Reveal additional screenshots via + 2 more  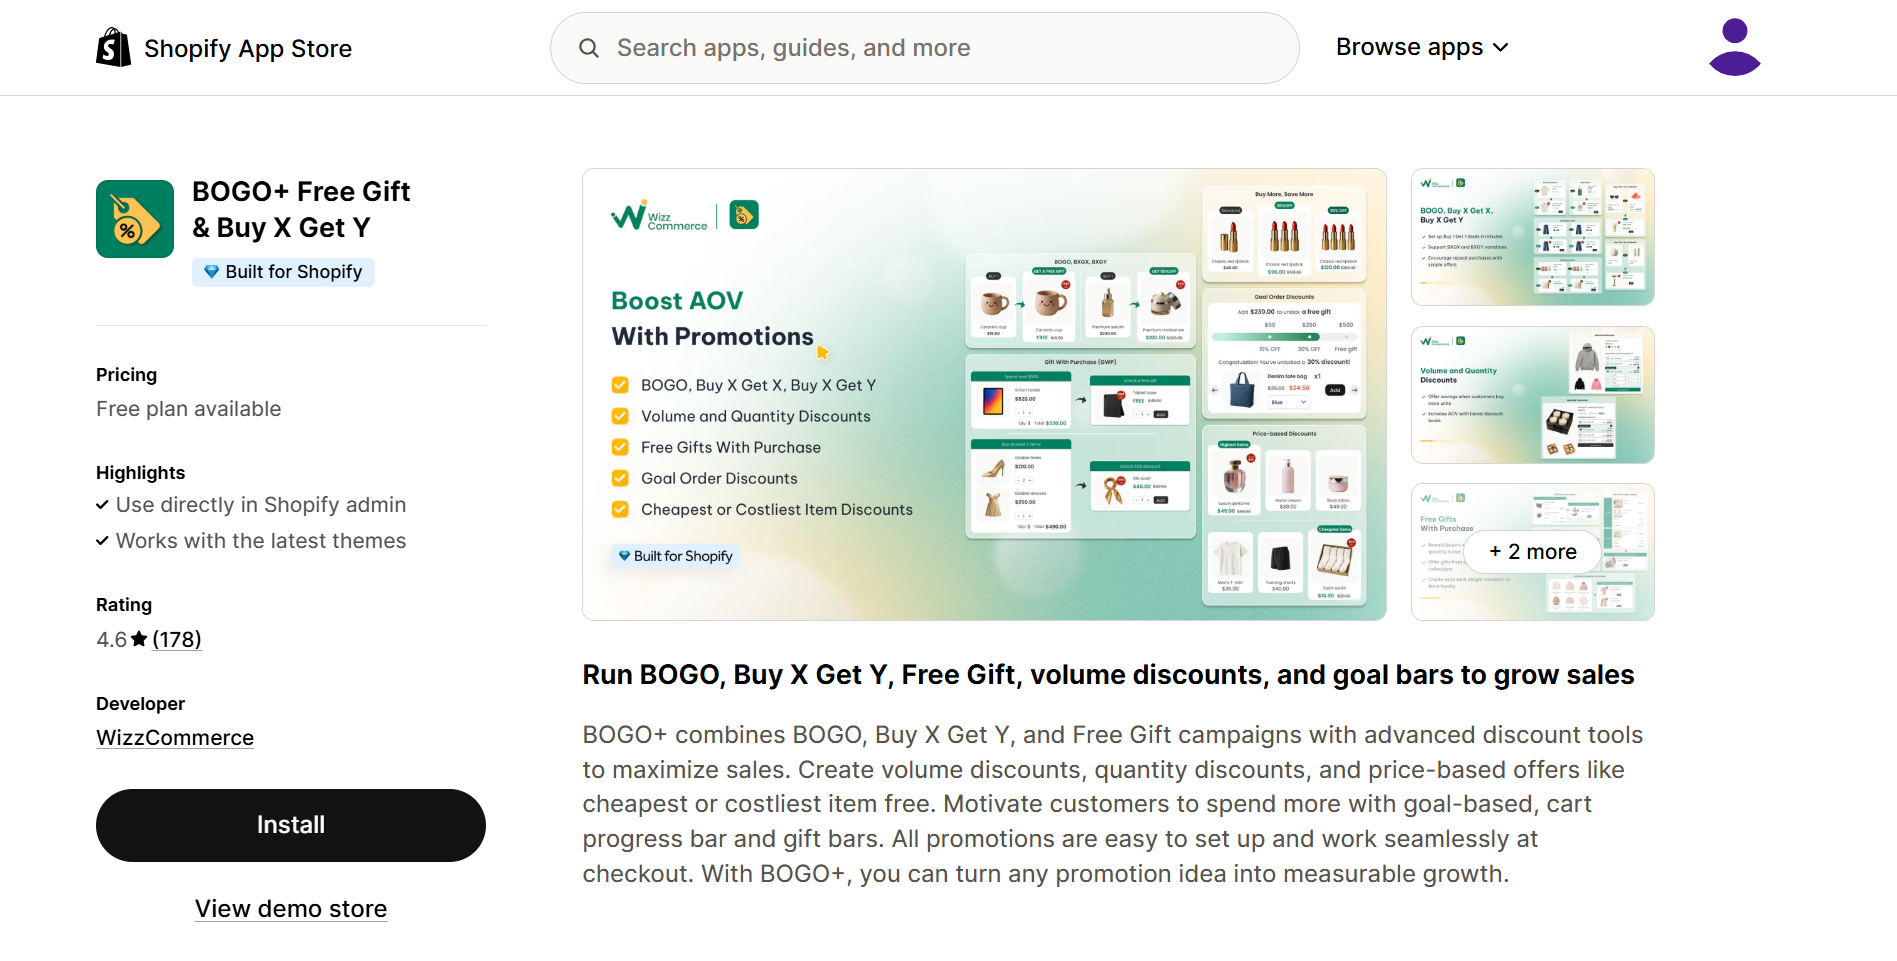1532,551
